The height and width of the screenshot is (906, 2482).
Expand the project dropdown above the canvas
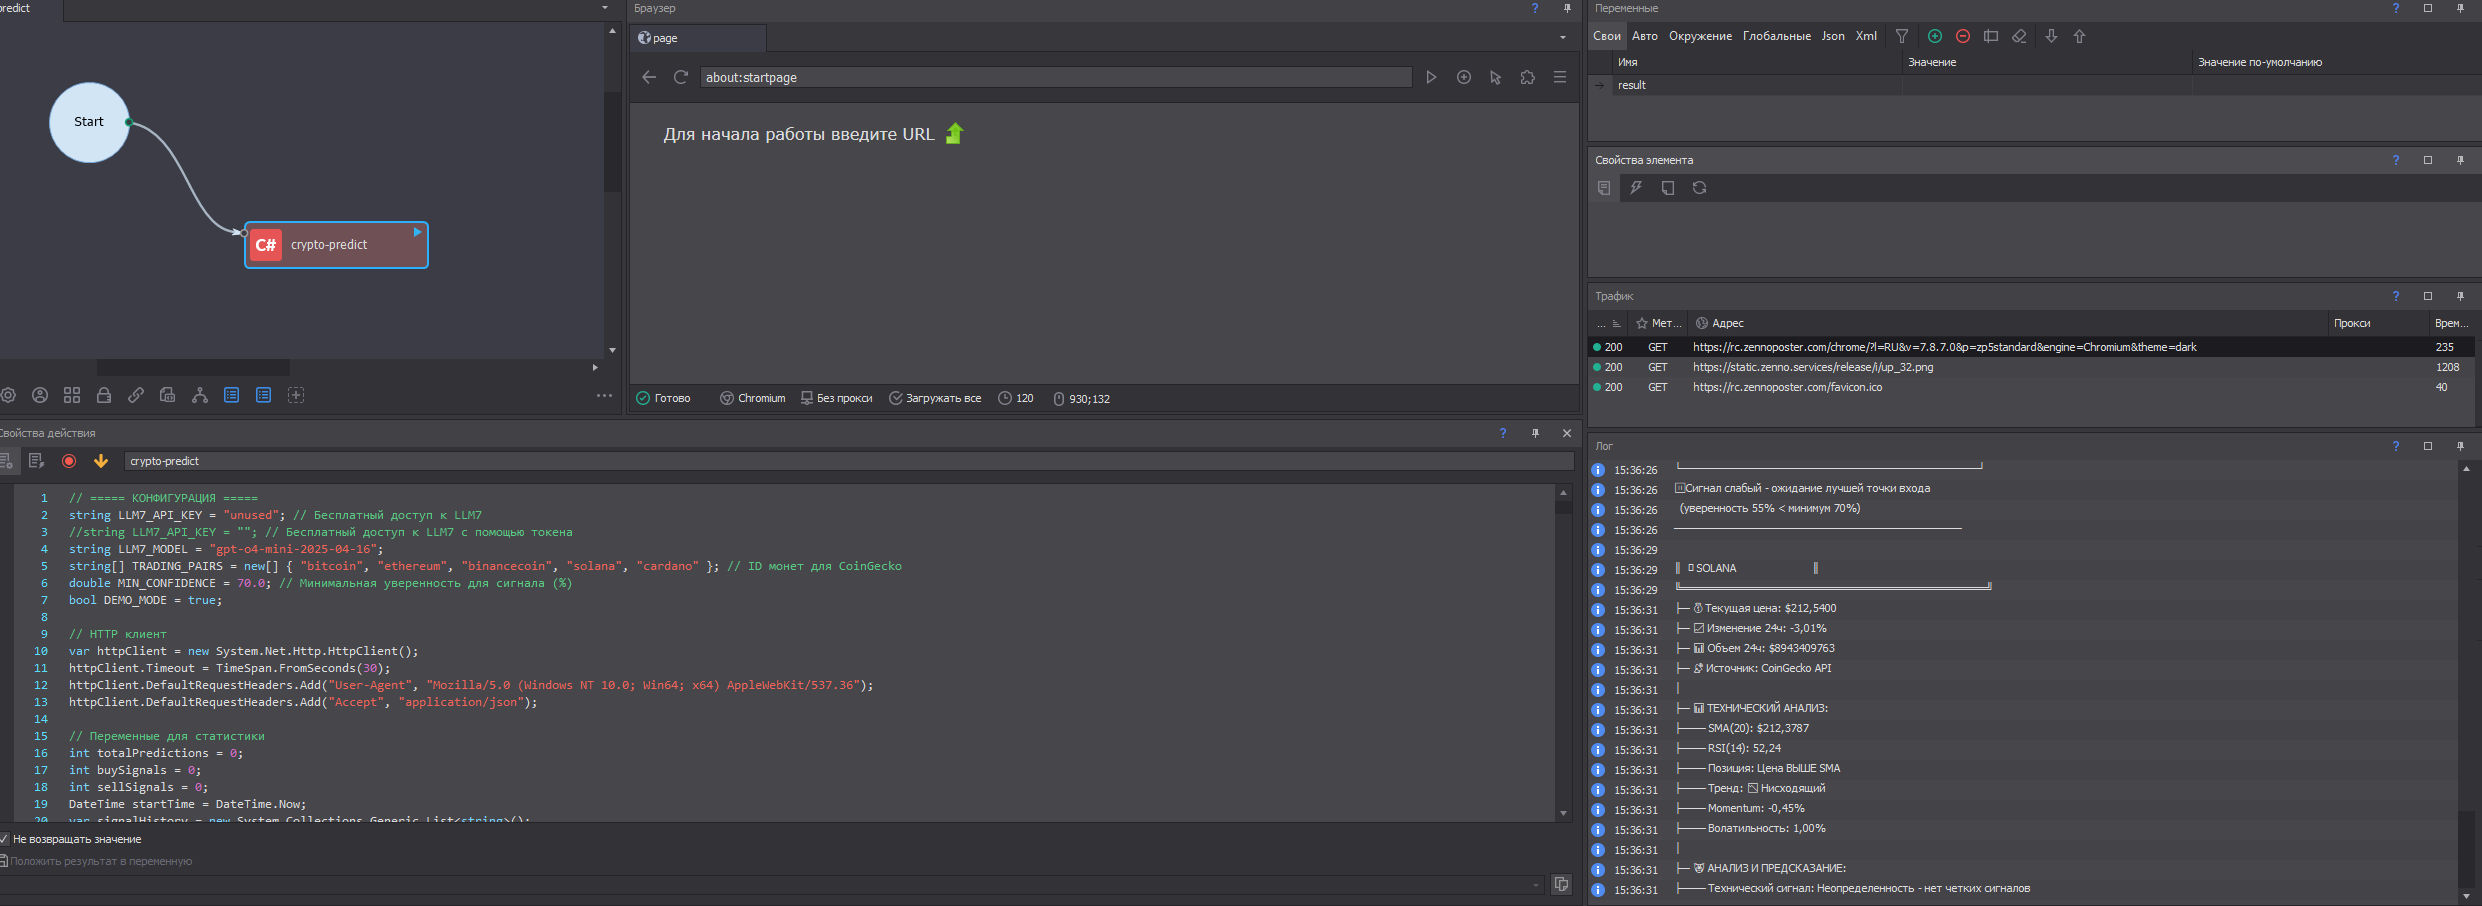[x=604, y=8]
